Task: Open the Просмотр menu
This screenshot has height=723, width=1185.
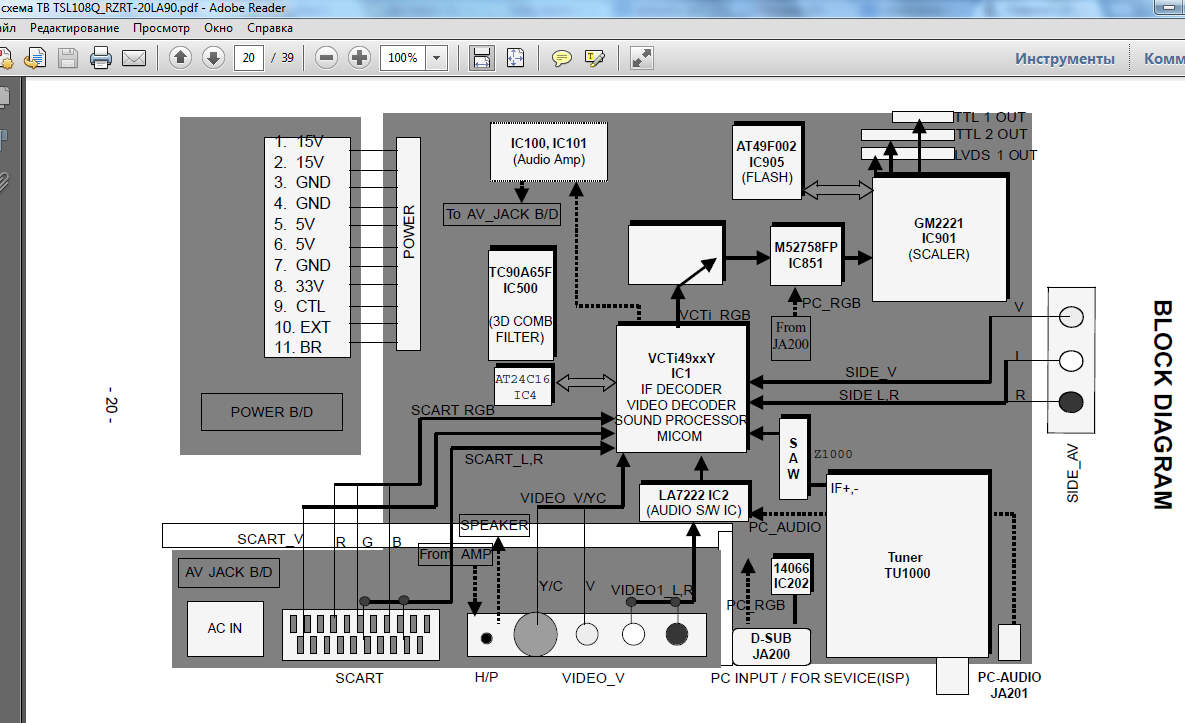Action: 161,28
